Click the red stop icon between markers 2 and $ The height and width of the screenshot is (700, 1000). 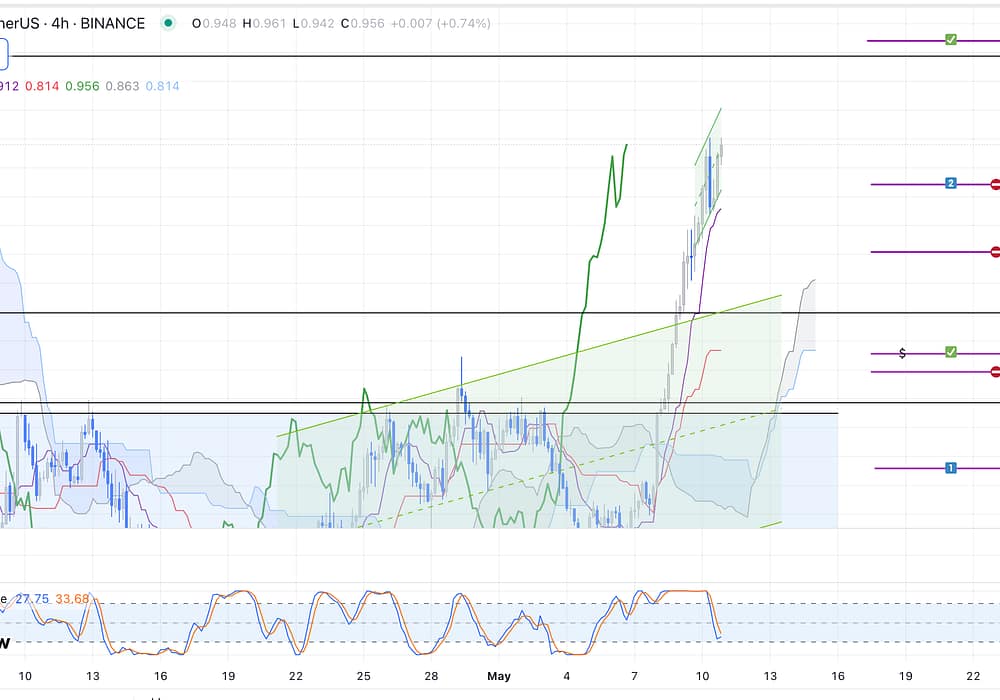tap(995, 252)
